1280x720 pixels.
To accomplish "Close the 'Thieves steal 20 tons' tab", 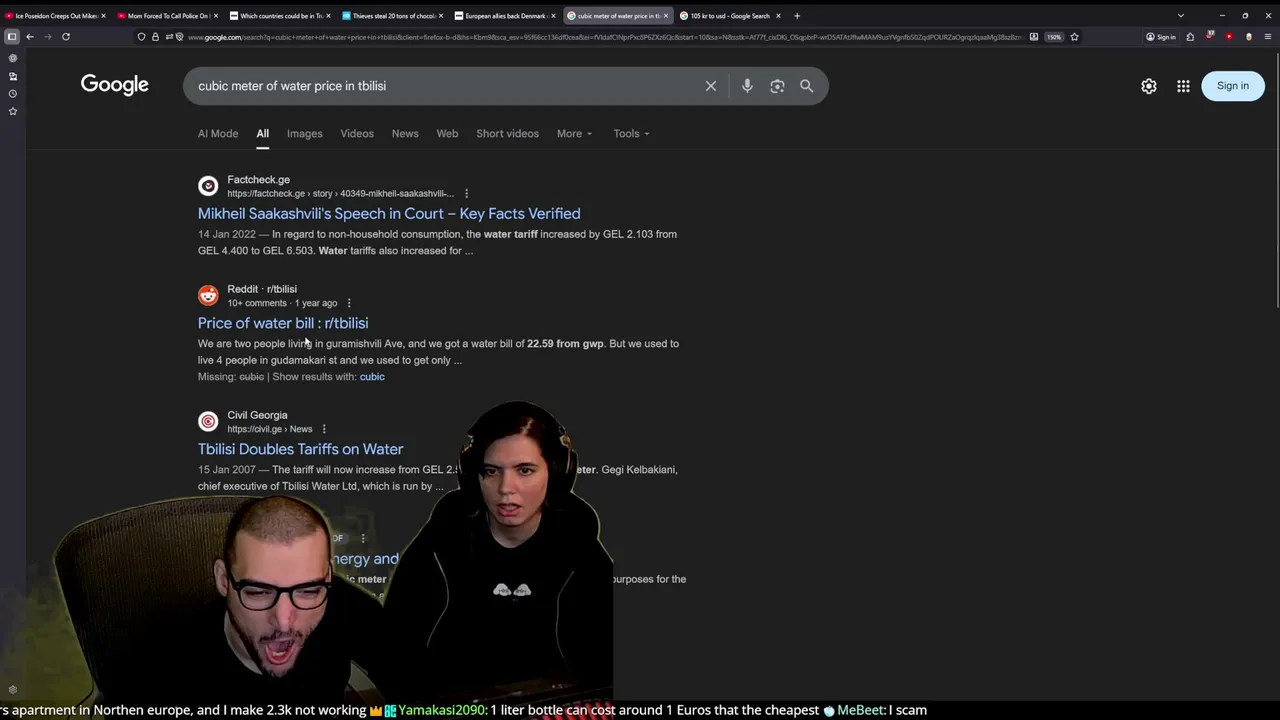I will pos(440,16).
